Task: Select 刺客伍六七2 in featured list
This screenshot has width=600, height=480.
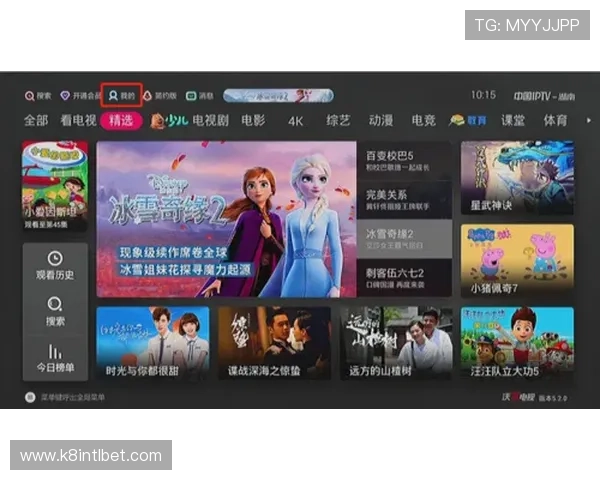Action: click(x=404, y=278)
